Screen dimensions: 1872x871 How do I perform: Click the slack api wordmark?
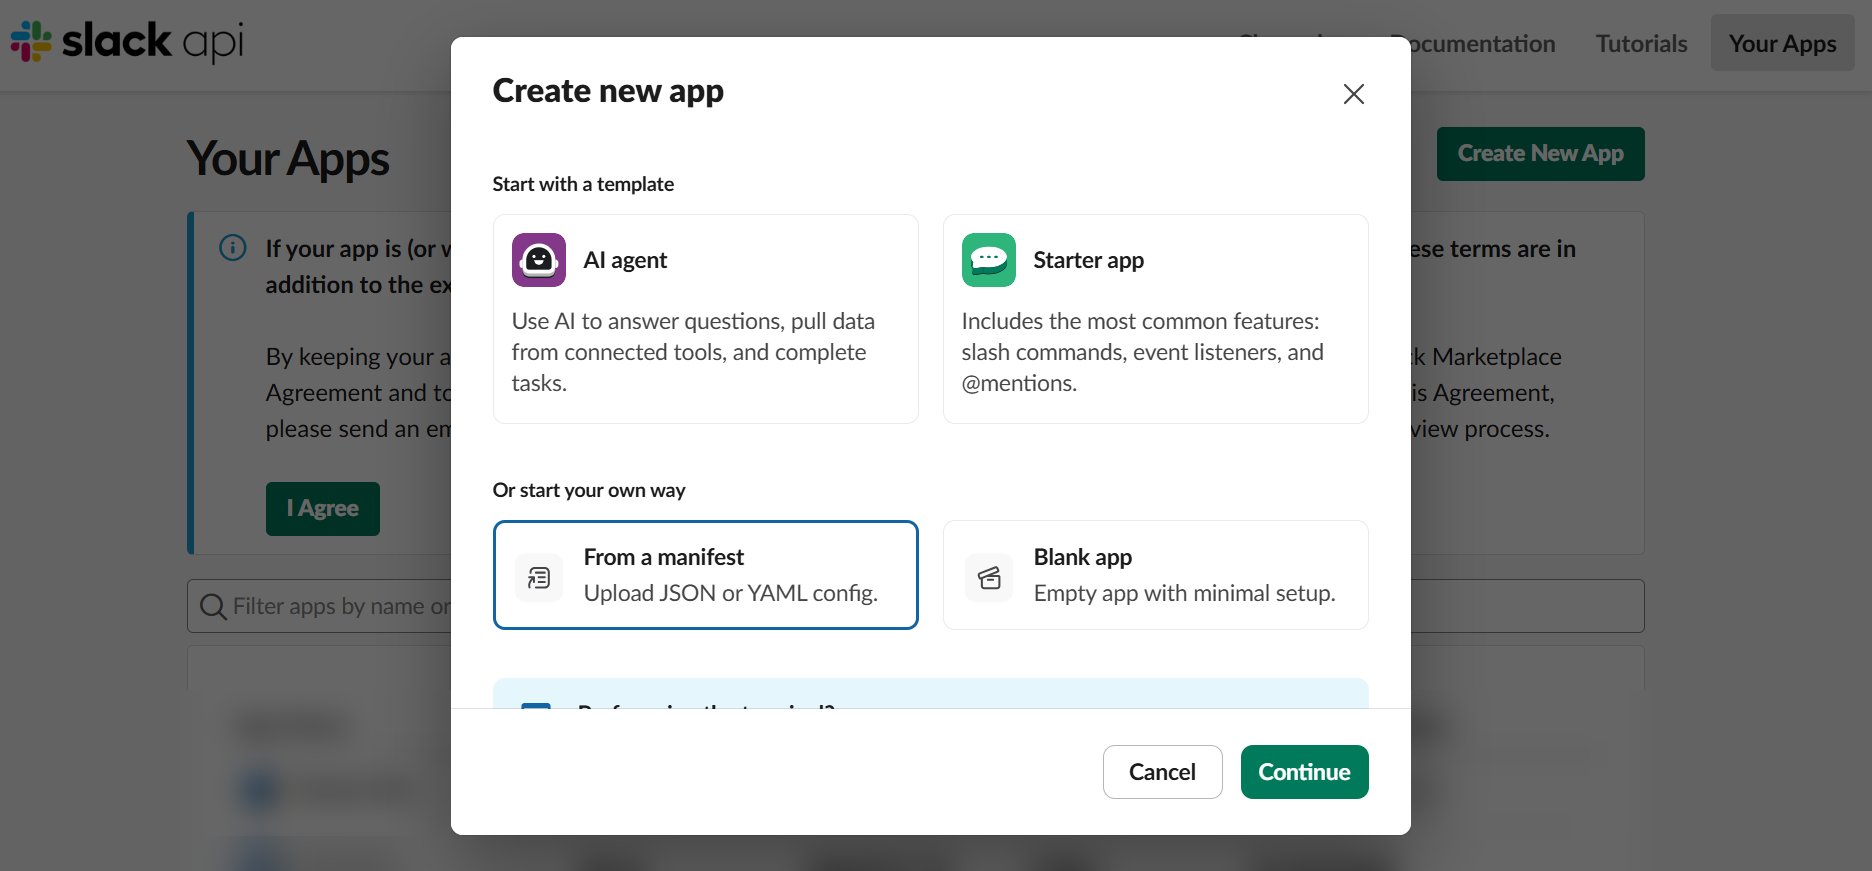[153, 42]
